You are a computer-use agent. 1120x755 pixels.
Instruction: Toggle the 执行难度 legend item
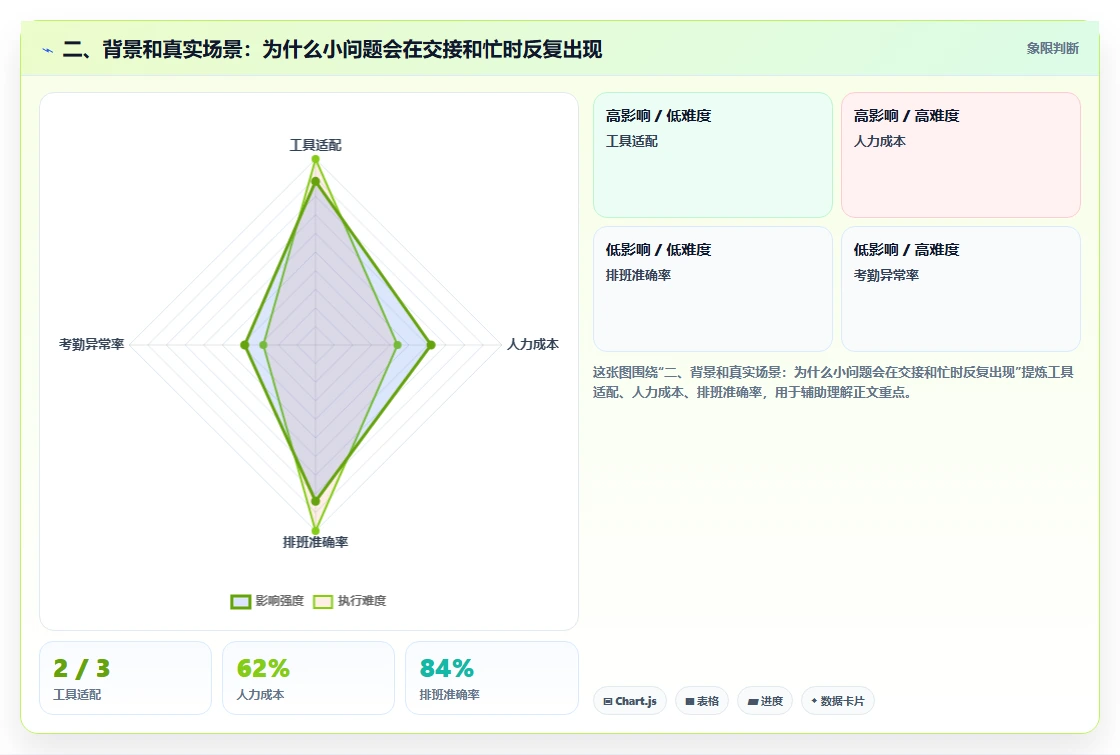350,601
